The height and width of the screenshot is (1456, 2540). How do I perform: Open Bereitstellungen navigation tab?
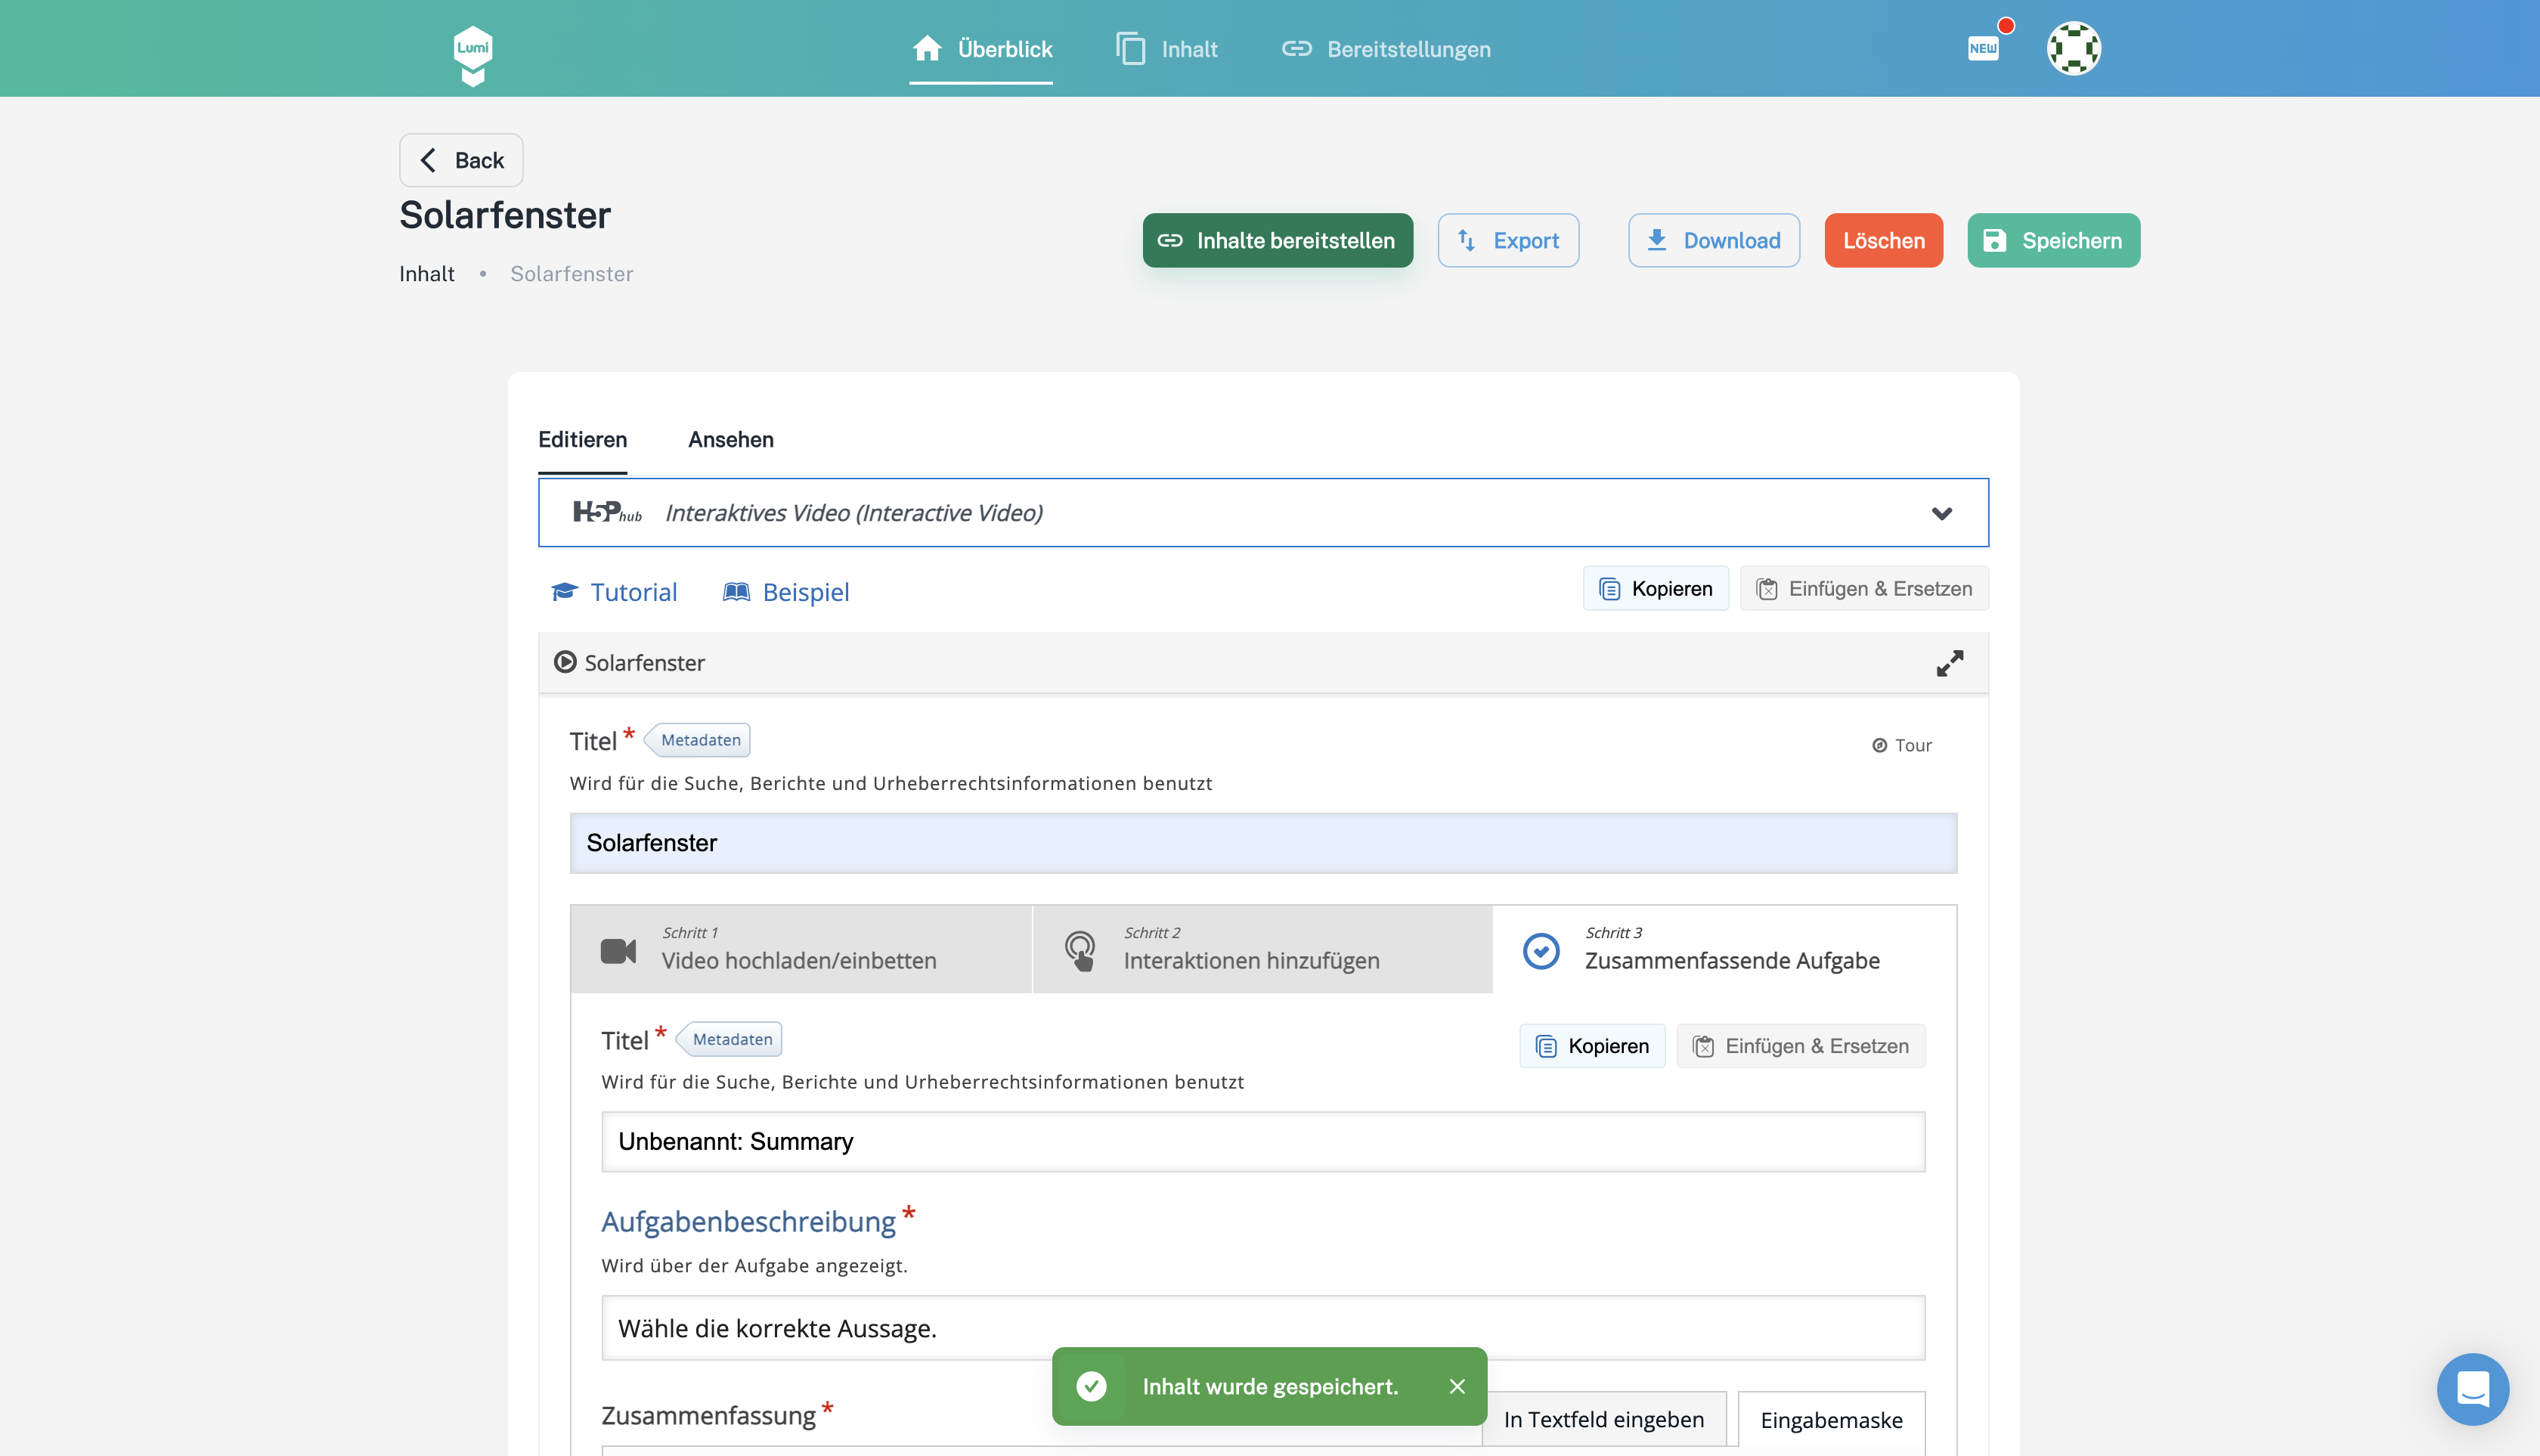(x=1386, y=49)
